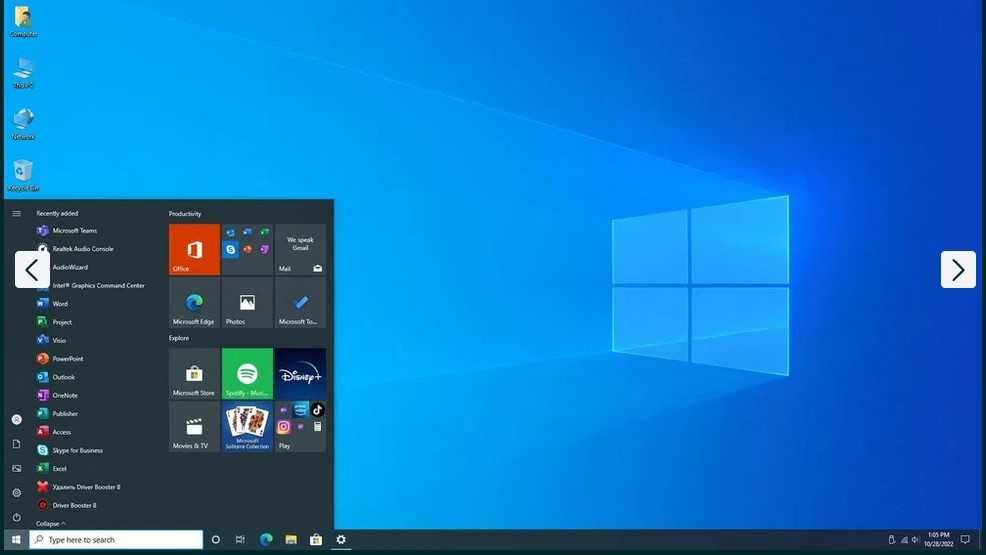Viewport: 986px width, 555px height.
Task: Open the Microsoft Store tile
Action: (x=194, y=374)
